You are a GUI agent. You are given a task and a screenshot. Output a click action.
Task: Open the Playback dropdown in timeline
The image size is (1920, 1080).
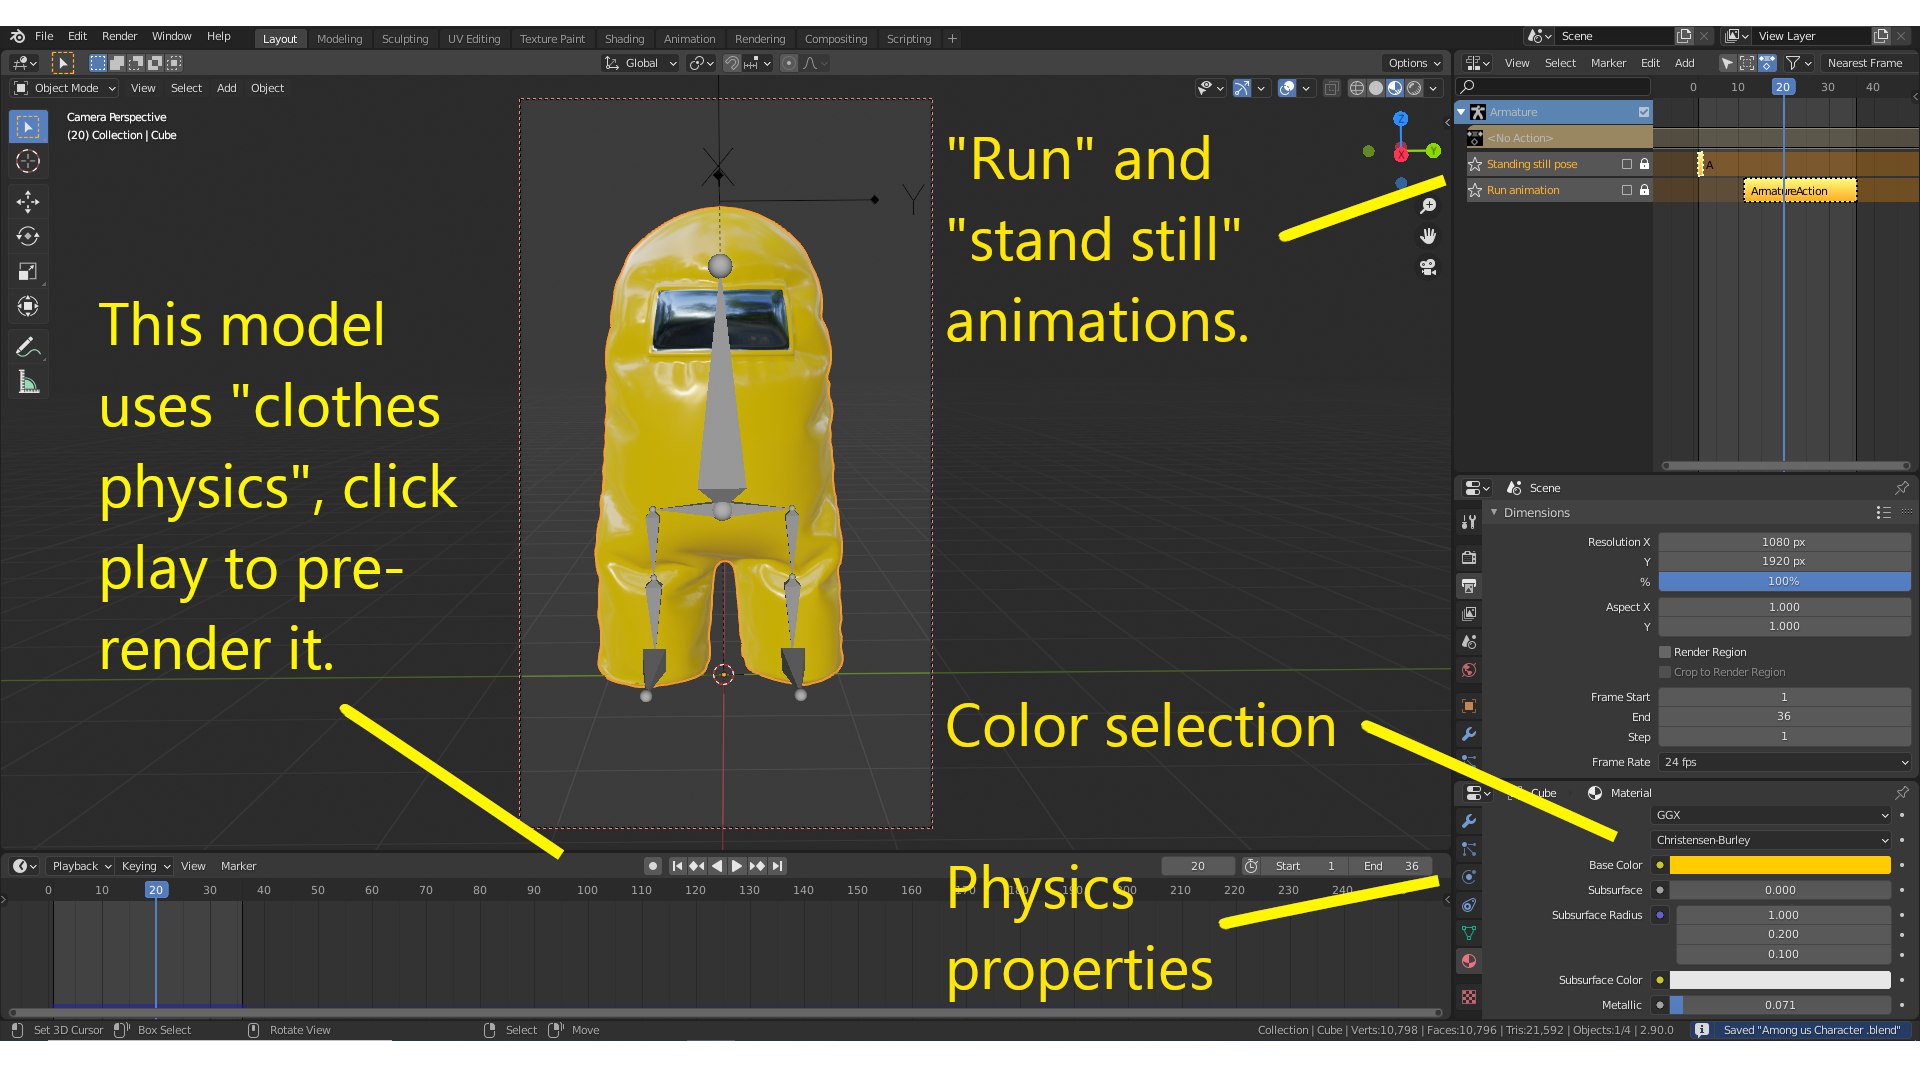[x=81, y=866]
